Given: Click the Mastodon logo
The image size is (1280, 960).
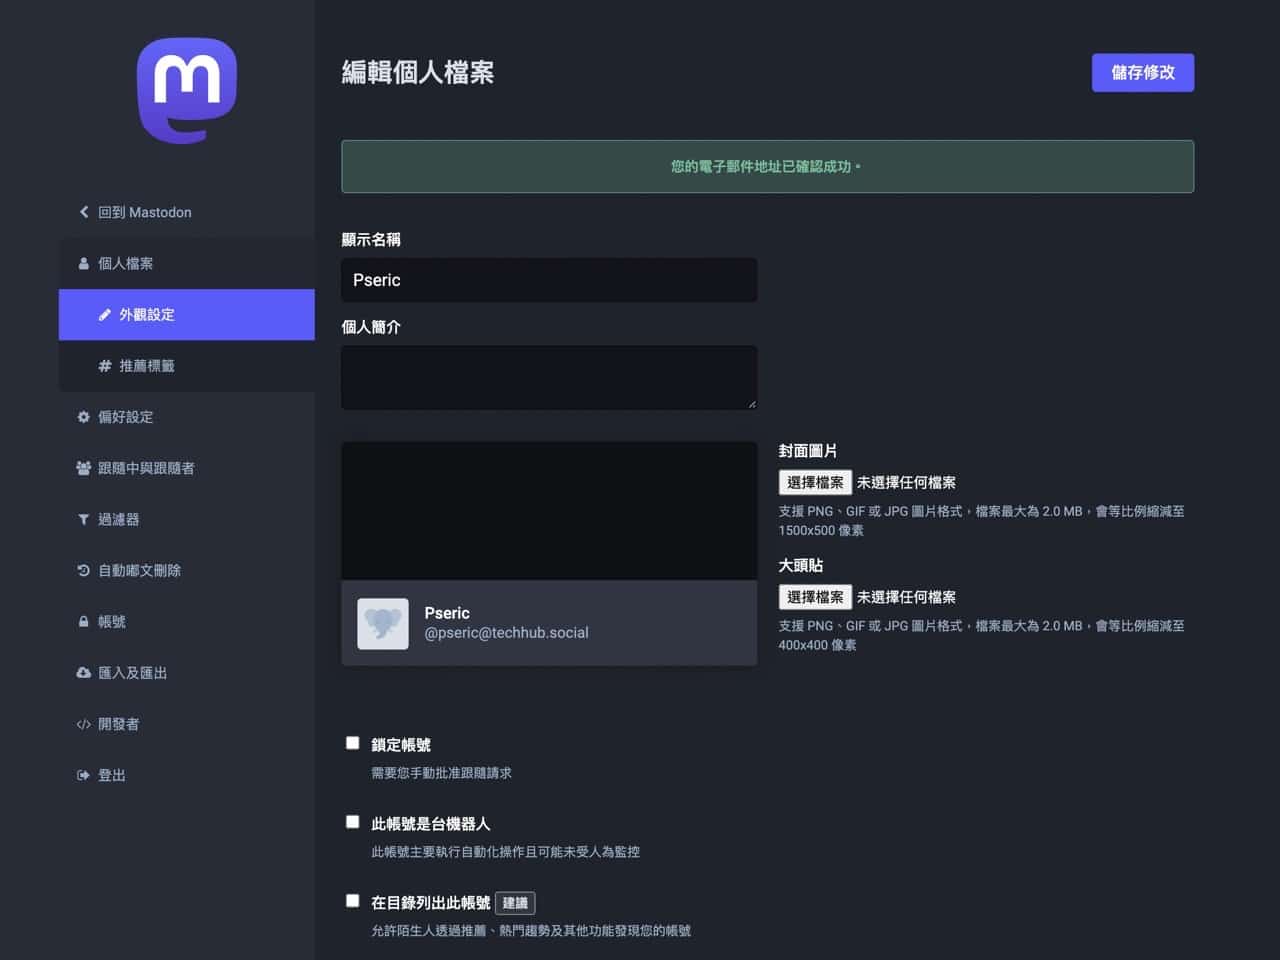Looking at the screenshot, I should tap(187, 90).
